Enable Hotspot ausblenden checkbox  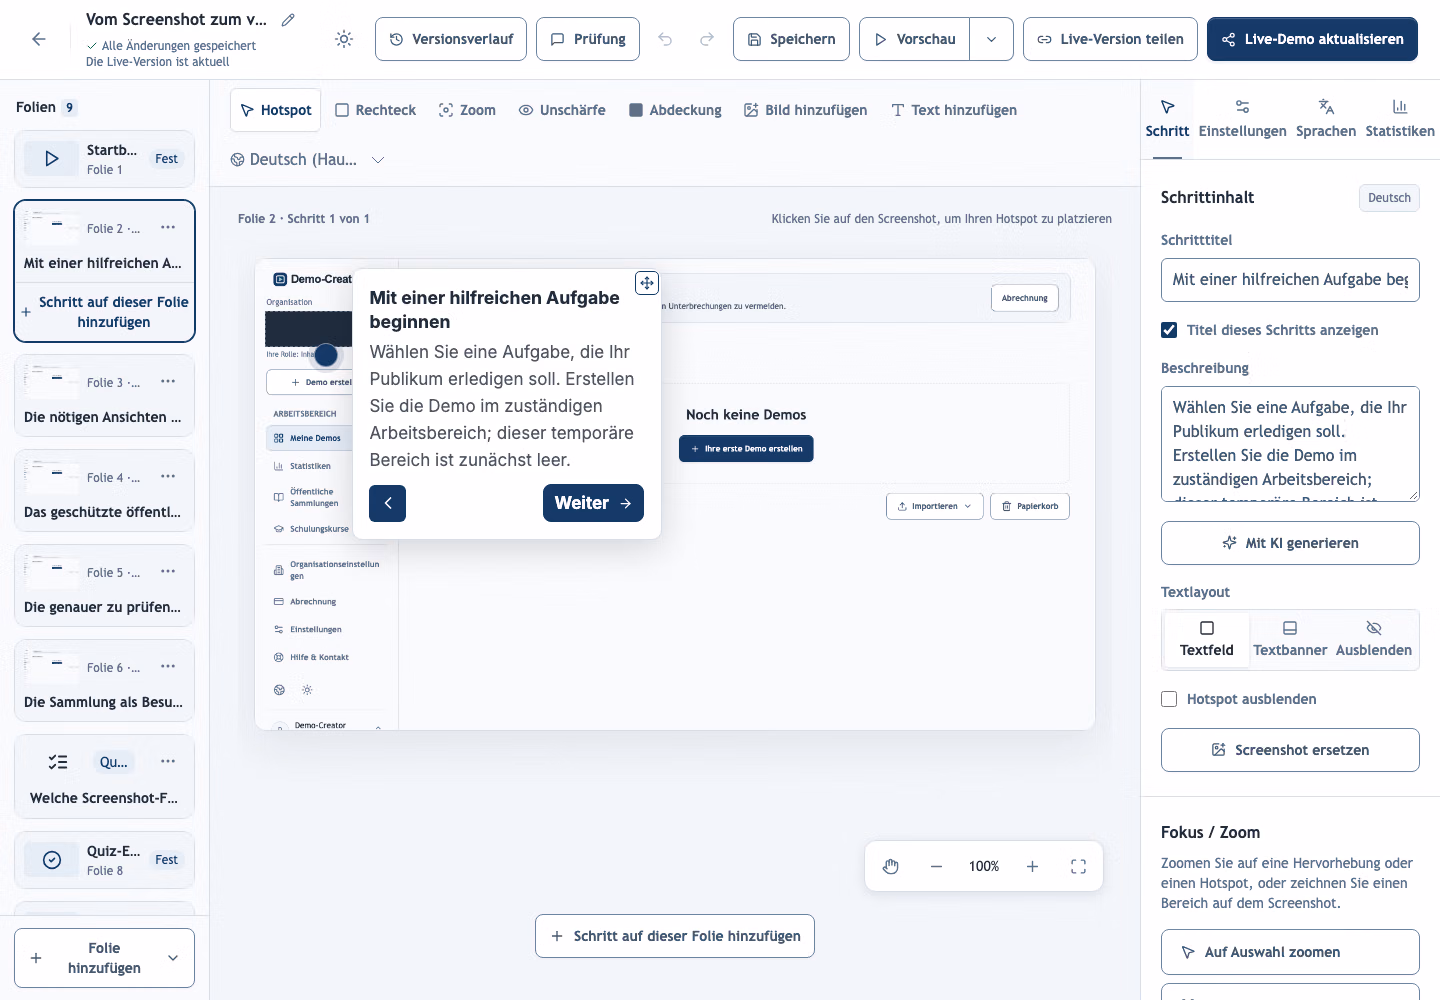(1169, 699)
